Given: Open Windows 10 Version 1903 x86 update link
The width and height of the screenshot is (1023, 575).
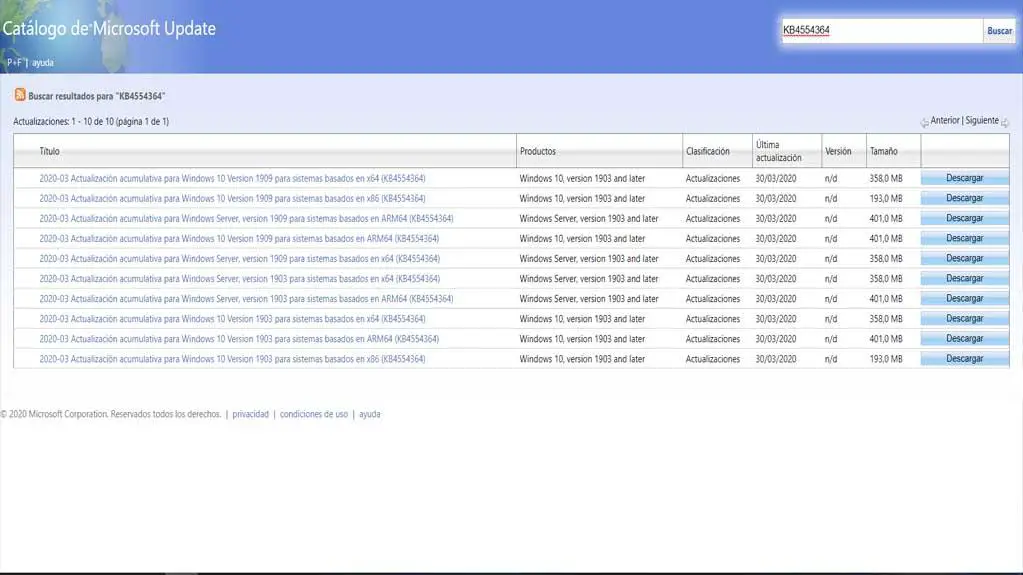Looking at the screenshot, I should (232, 359).
